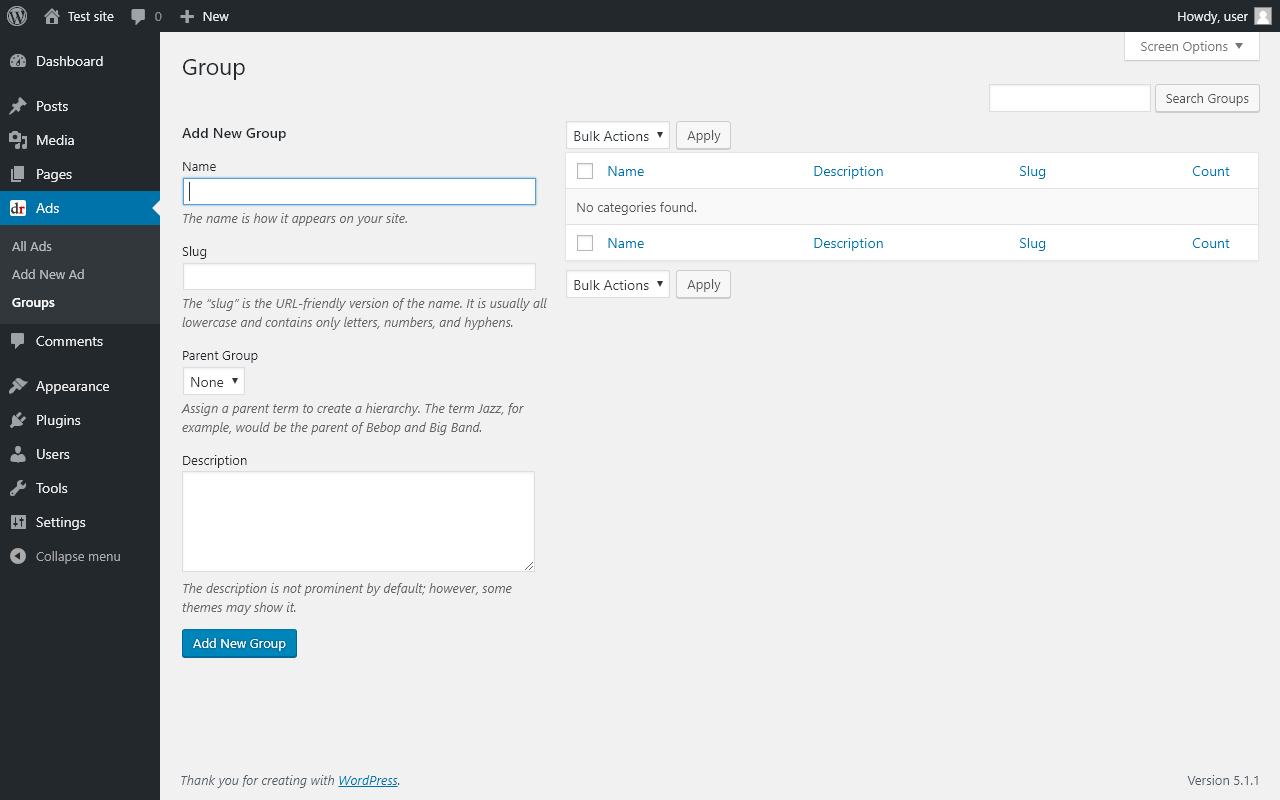Go to All Ads submenu
Viewport: 1280px width, 800px height.
pyautogui.click(x=32, y=246)
